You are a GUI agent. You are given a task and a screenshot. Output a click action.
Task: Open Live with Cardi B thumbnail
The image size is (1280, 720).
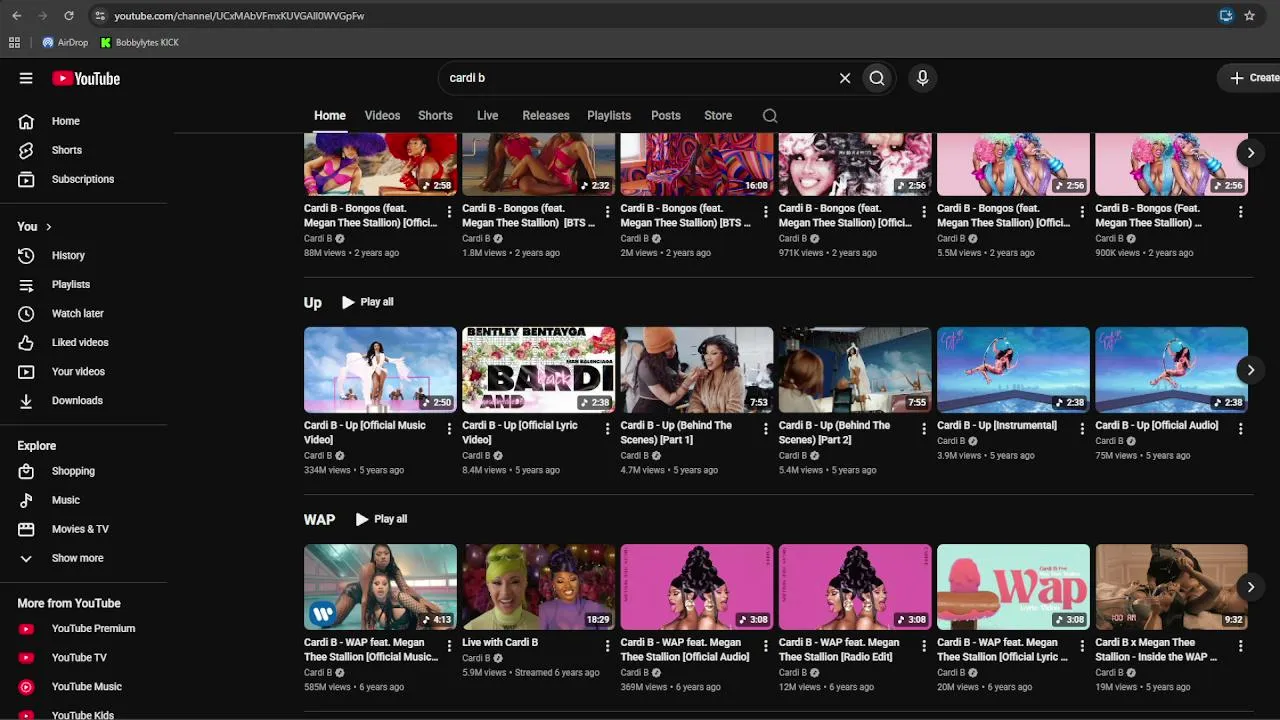[x=538, y=587]
